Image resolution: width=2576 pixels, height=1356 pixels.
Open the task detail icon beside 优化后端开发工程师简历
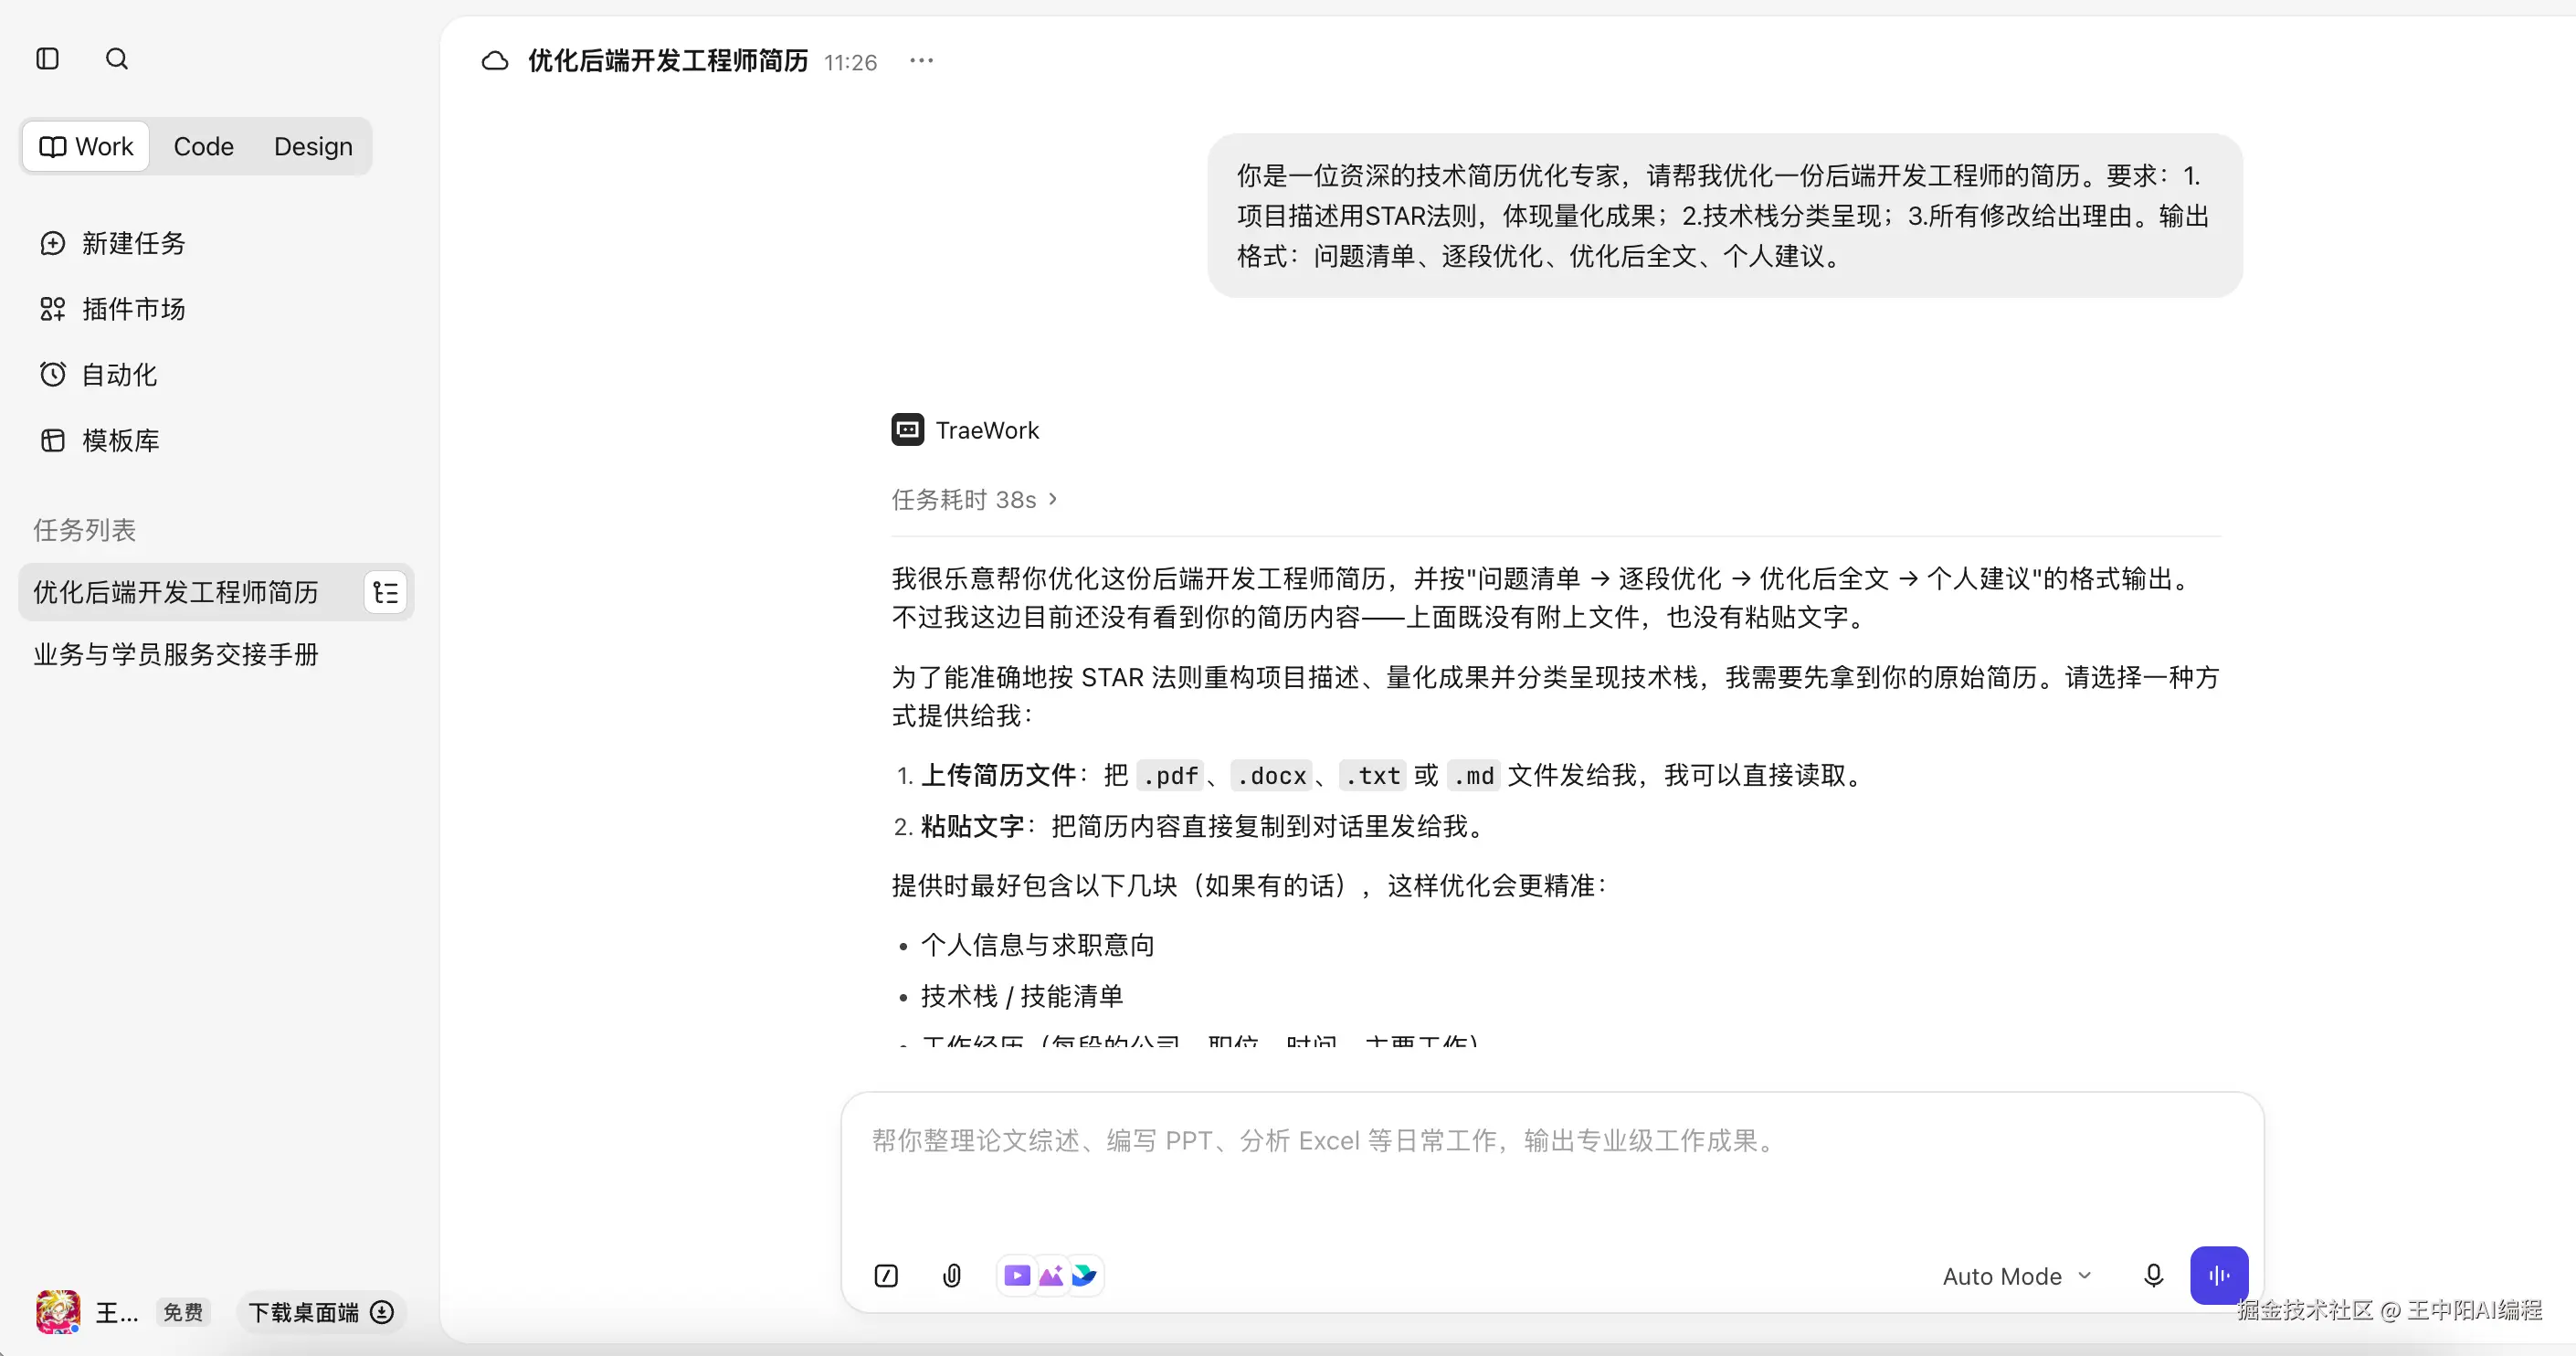386,593
